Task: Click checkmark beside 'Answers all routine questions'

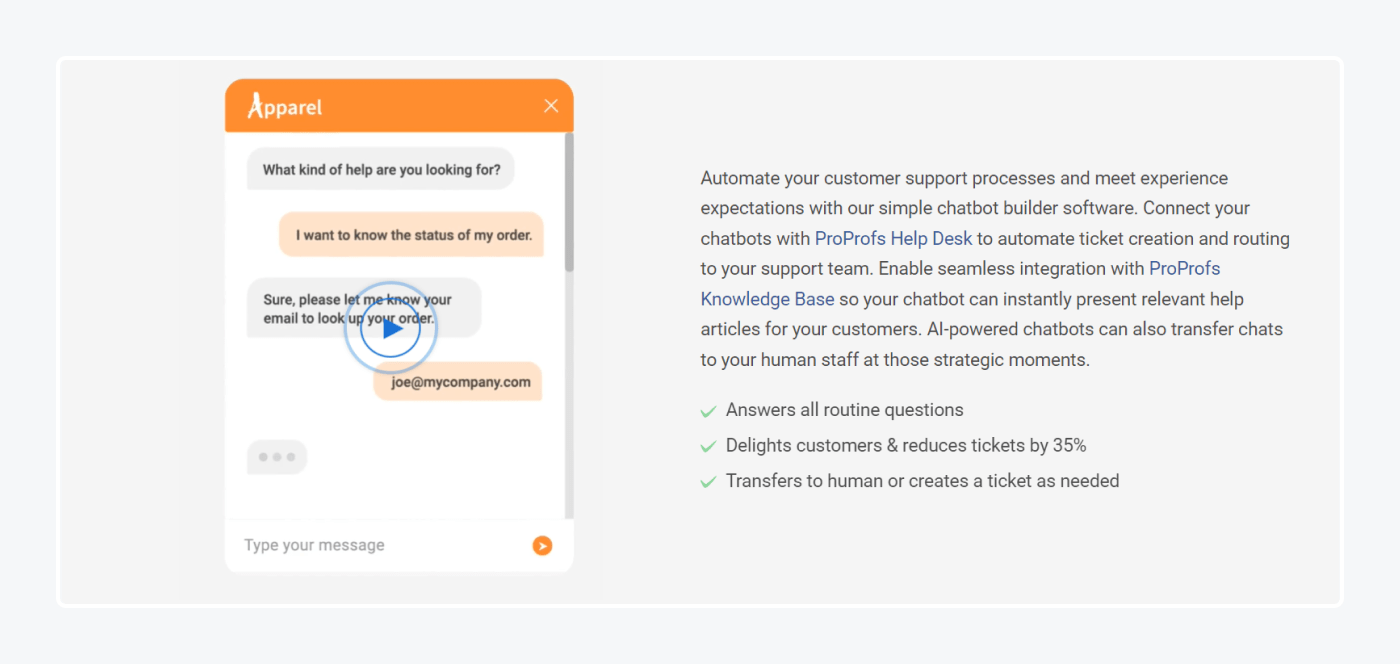Action: (708, 411)
